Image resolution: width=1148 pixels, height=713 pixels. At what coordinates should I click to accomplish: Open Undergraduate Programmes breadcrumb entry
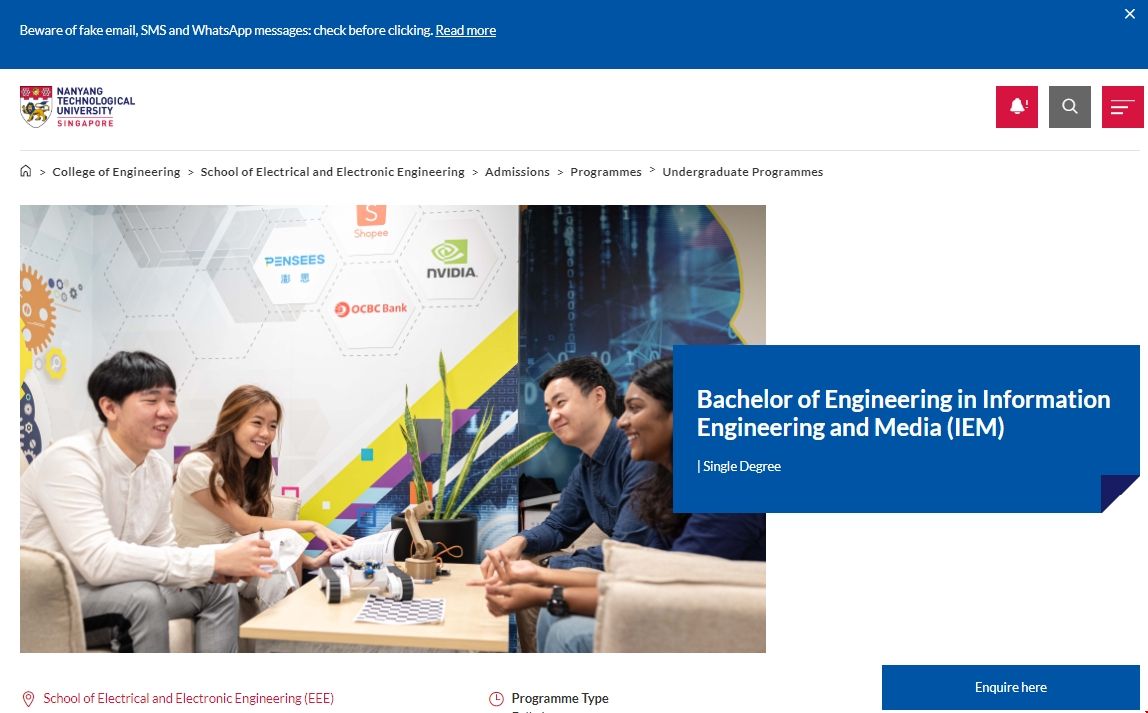(x=743, y=171)
